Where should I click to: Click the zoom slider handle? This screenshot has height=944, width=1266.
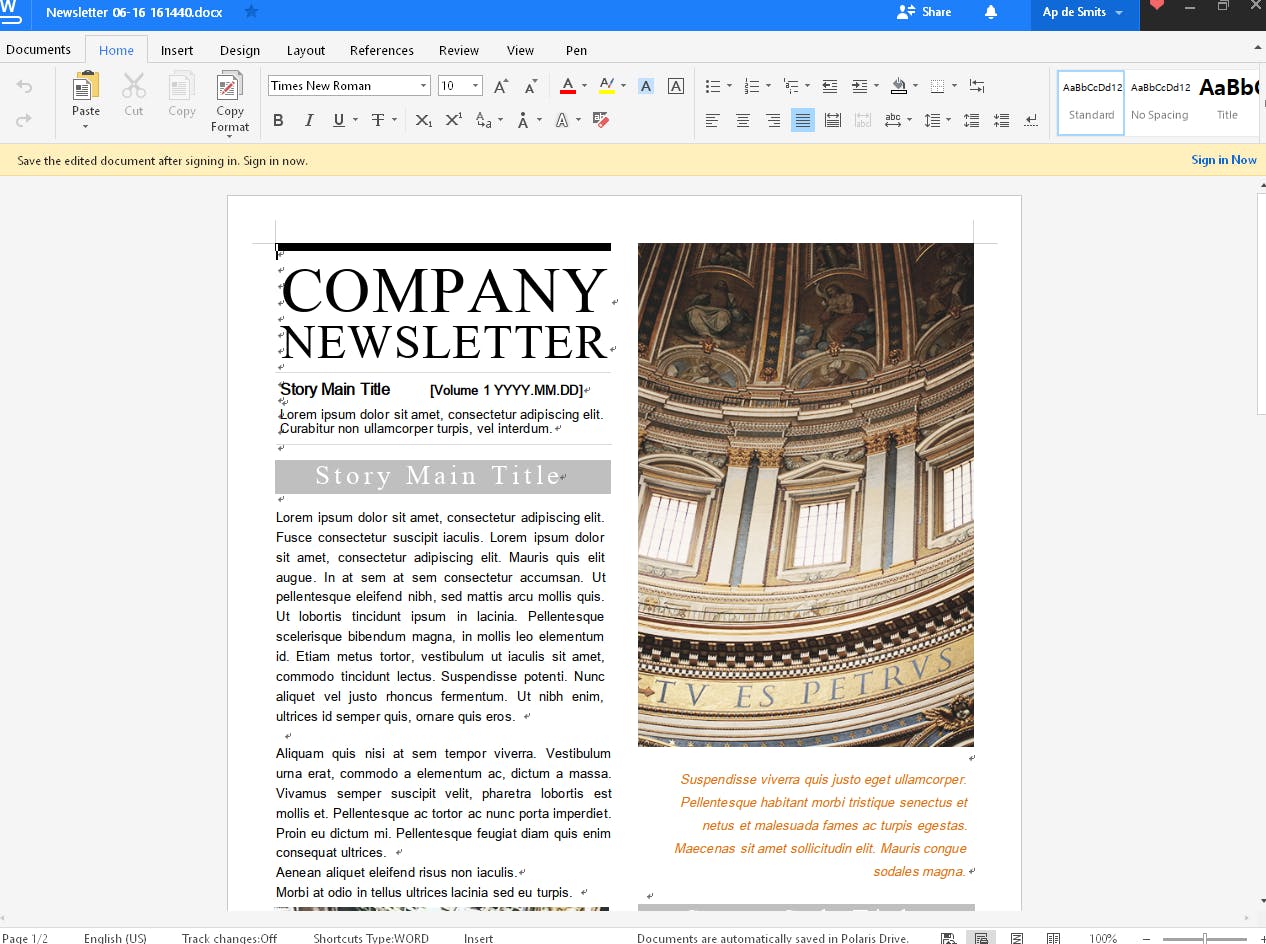(1205, 938)
